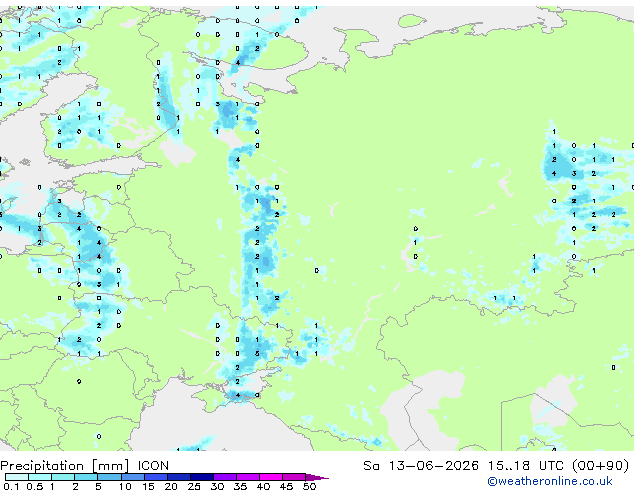The image size is (634, 490).
Task: Click the 'Precipitation [mm] ICON' title text
Action: [85, 466]
